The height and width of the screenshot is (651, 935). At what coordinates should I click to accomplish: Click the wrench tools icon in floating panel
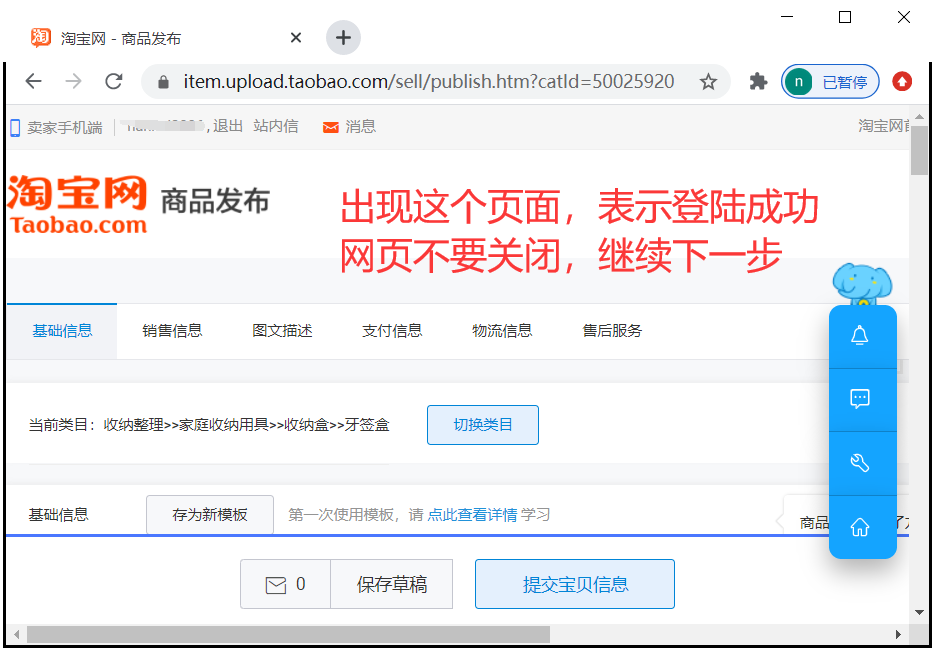click(859, 463)
